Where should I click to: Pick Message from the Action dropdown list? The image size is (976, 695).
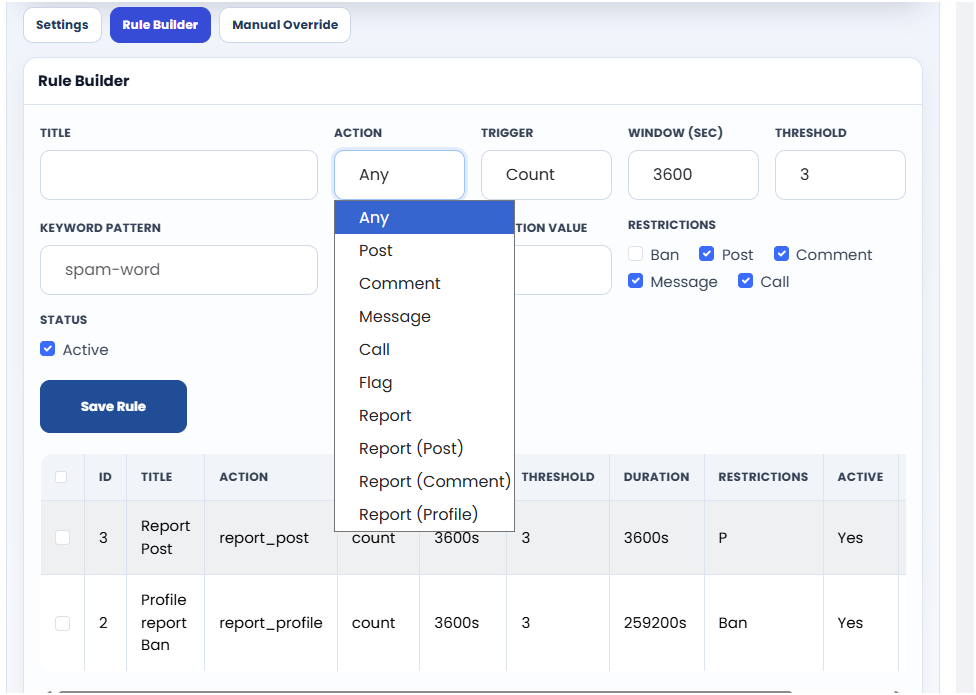click(395, 316)
